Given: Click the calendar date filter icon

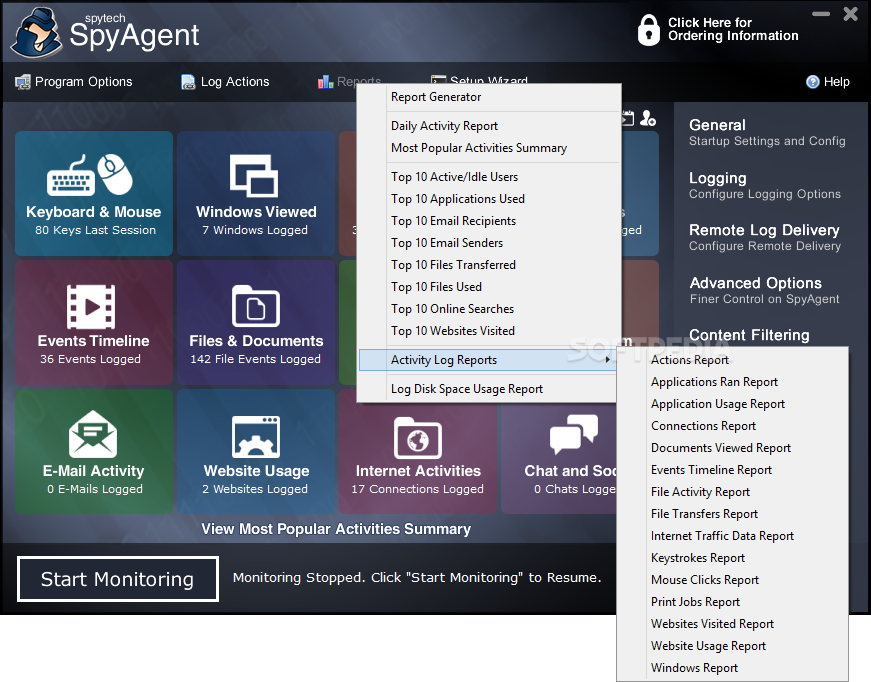Looking at the screenshot, I should (x=628, y=118).
